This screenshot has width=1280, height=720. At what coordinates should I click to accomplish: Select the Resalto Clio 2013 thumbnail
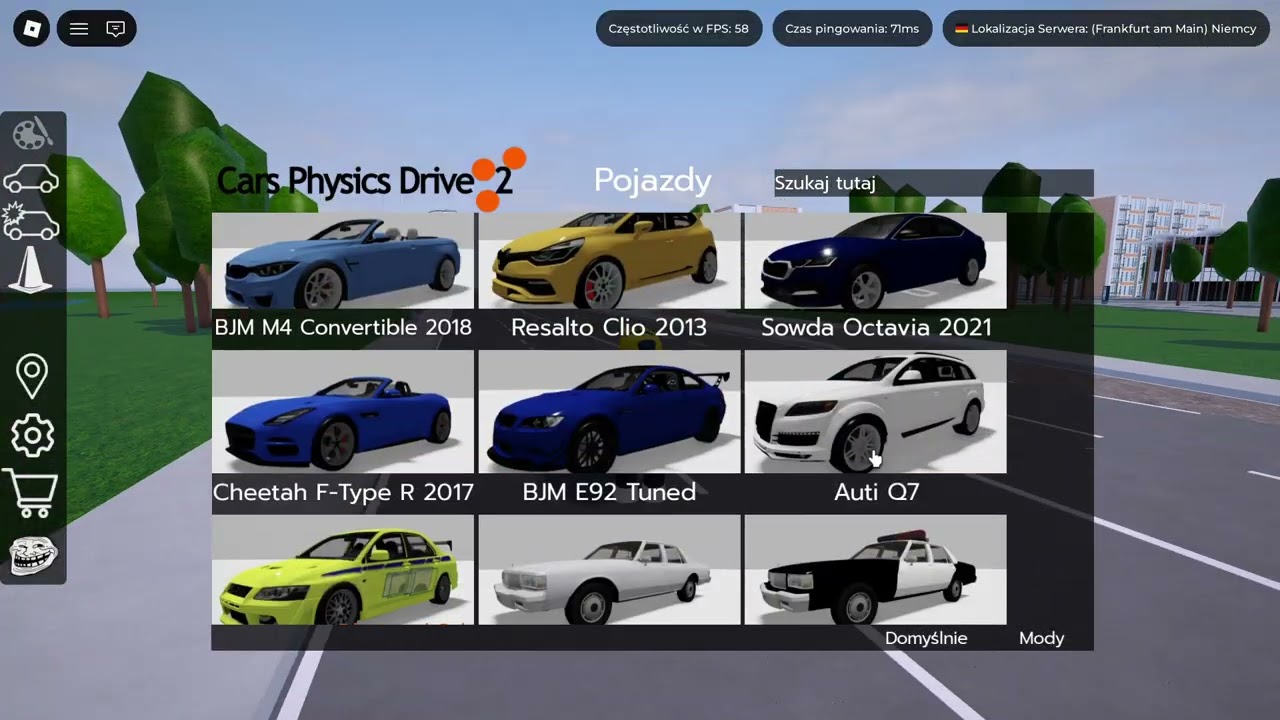click(609, 260)
